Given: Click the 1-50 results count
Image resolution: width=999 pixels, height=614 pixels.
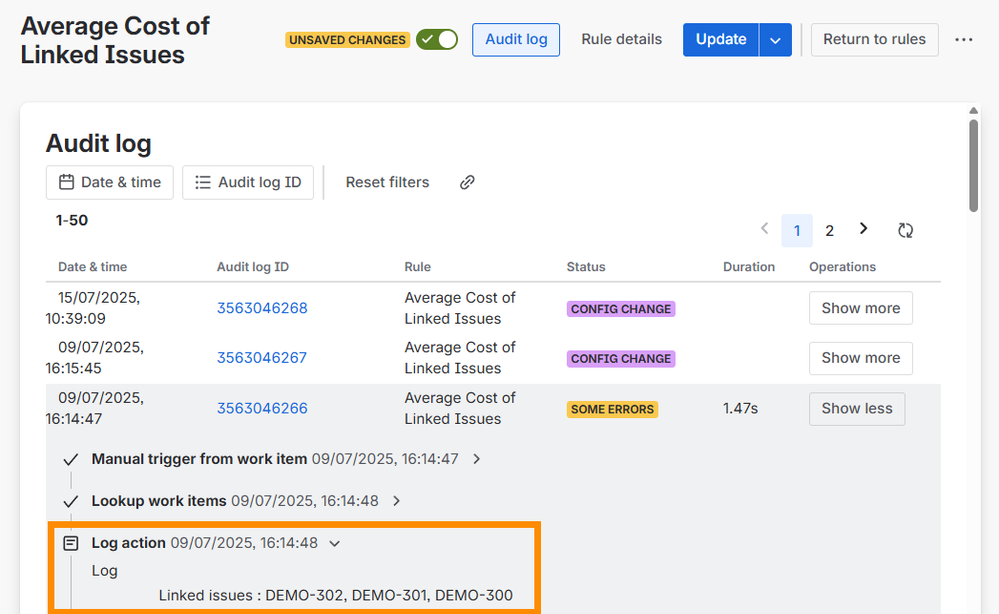Looking at the screenshot, I should (x=72, y=220).
